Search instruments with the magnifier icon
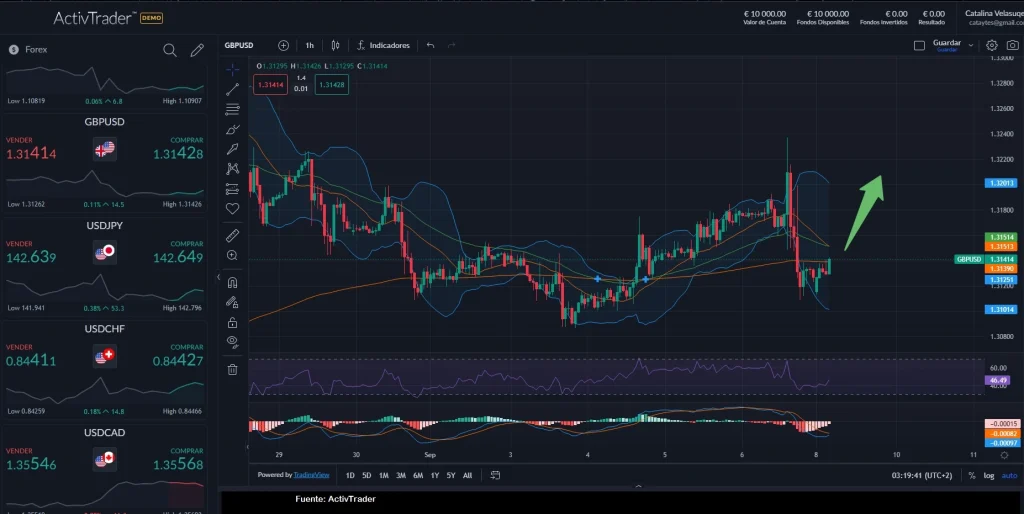1024x514 pixels. 170,50
